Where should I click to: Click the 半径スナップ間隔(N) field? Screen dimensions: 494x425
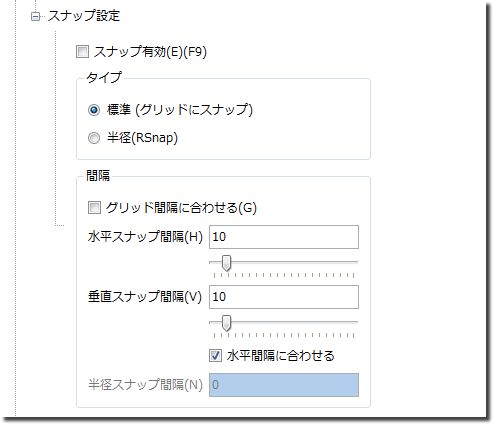pos(284,385)
